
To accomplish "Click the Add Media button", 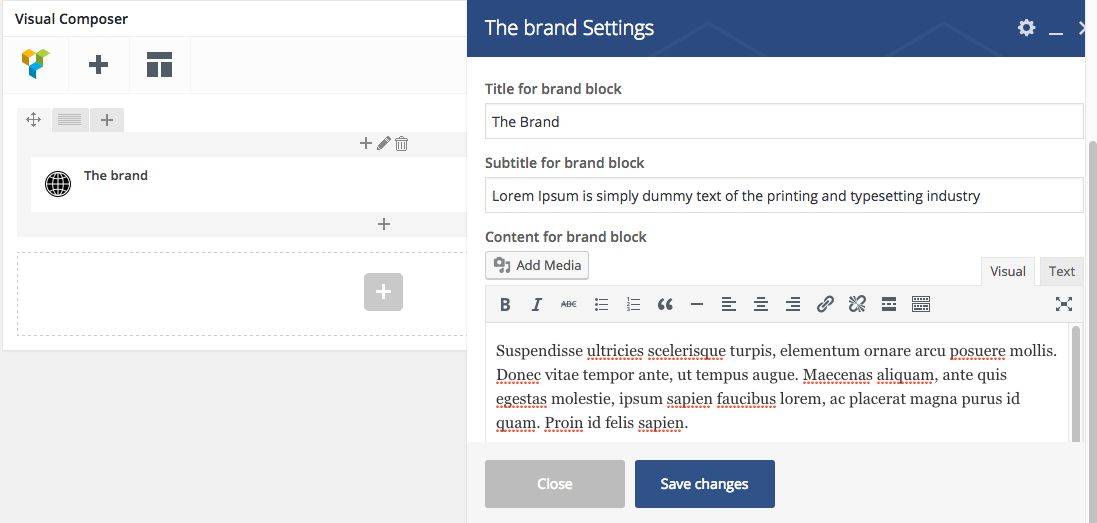I will point(537,265).
